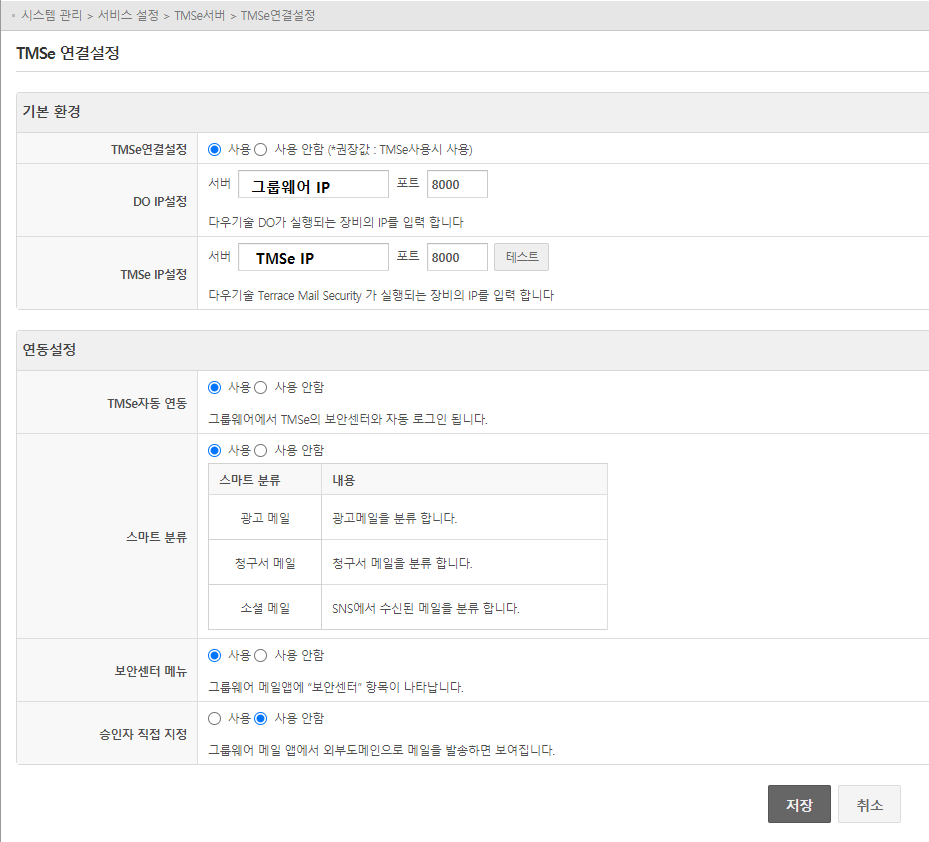Select '사용 안함' for TMSe연결설정
This screenshot has height=842, width=929.
(261, 149)
